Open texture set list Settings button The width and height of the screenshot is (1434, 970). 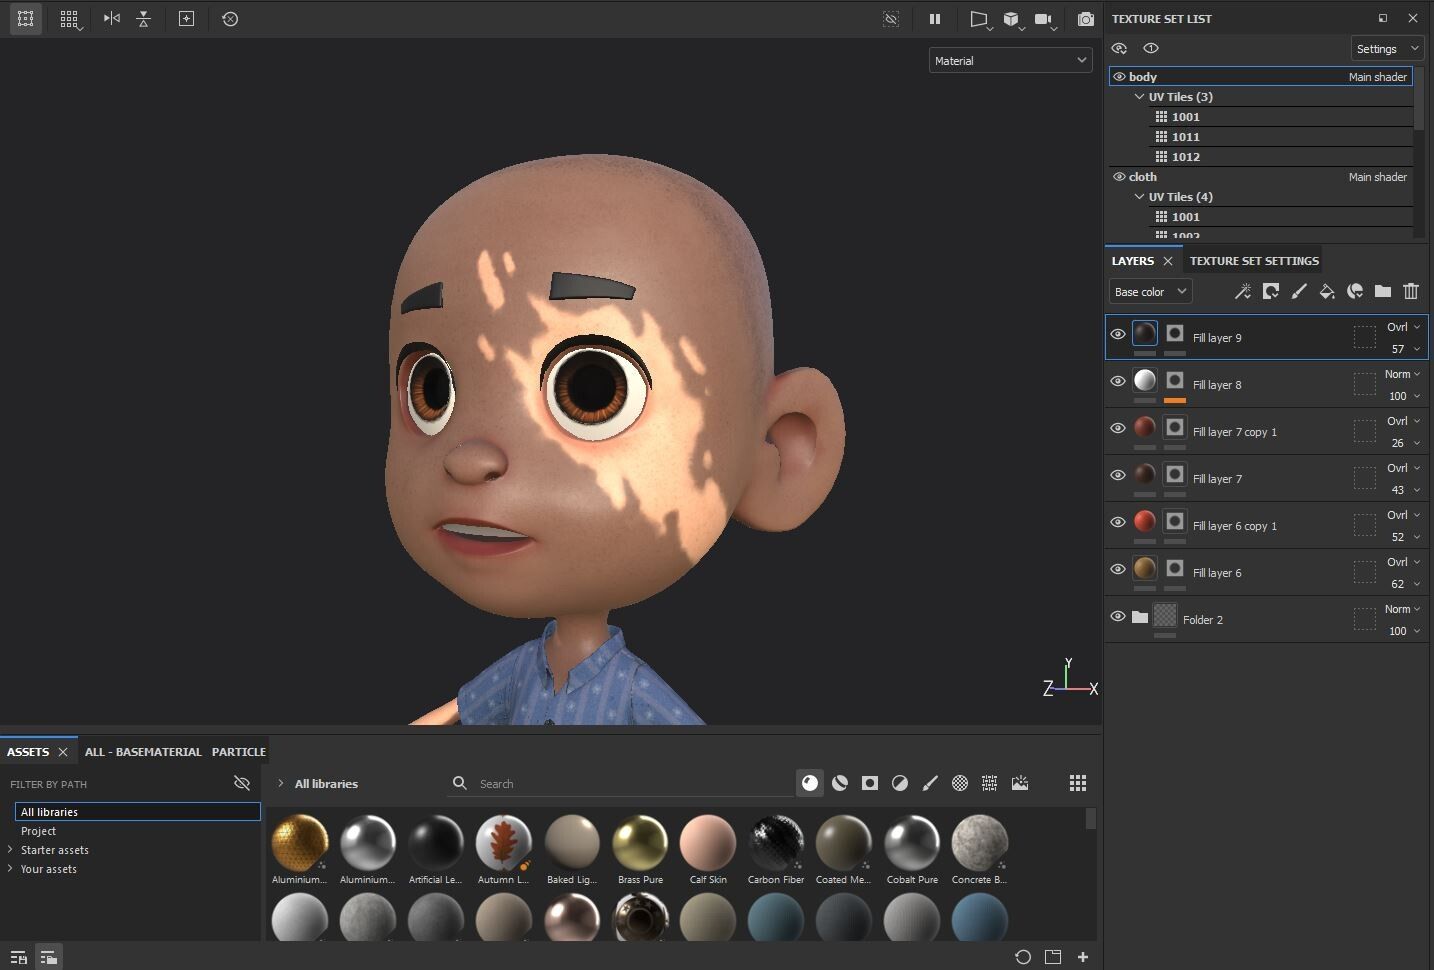(1387, 49)
